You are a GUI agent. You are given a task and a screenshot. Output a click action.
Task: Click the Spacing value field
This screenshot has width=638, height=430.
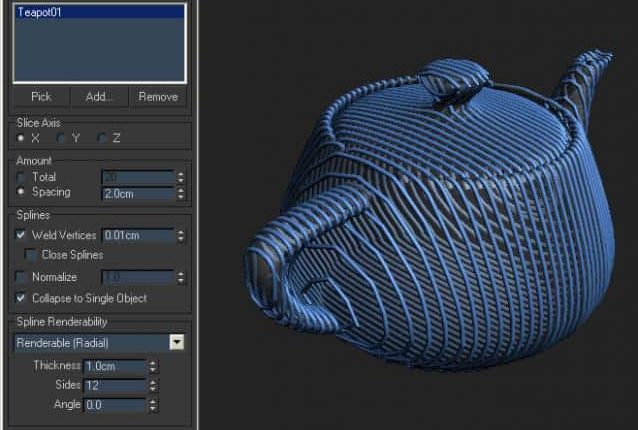pos(136,193)
